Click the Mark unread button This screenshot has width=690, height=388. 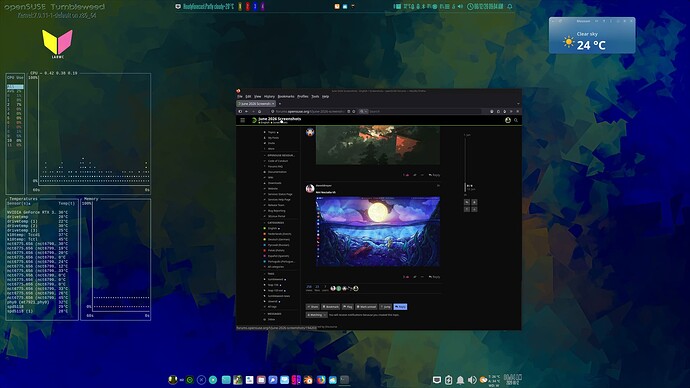366,307
